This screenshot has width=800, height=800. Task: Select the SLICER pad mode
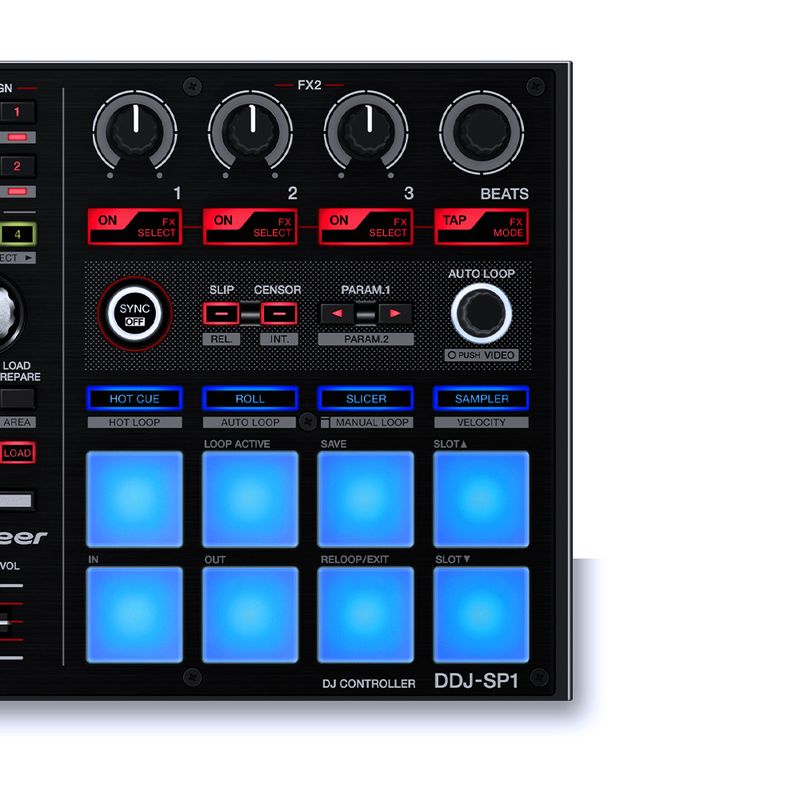coord(366,398)
